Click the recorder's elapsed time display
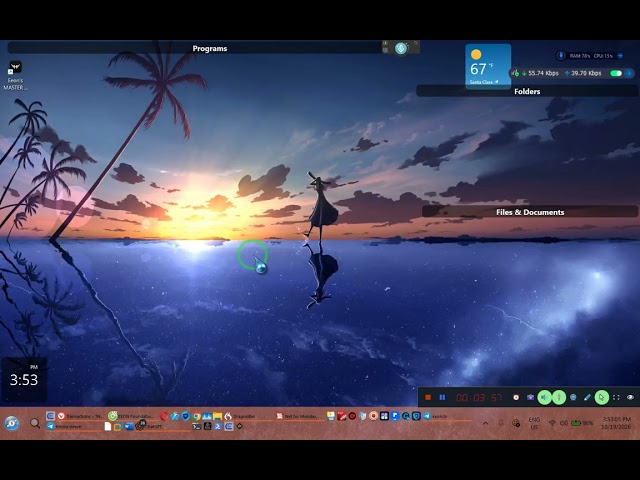Viewport: 640px width, 480px height. pyautogui.click(x=479, y=398)
